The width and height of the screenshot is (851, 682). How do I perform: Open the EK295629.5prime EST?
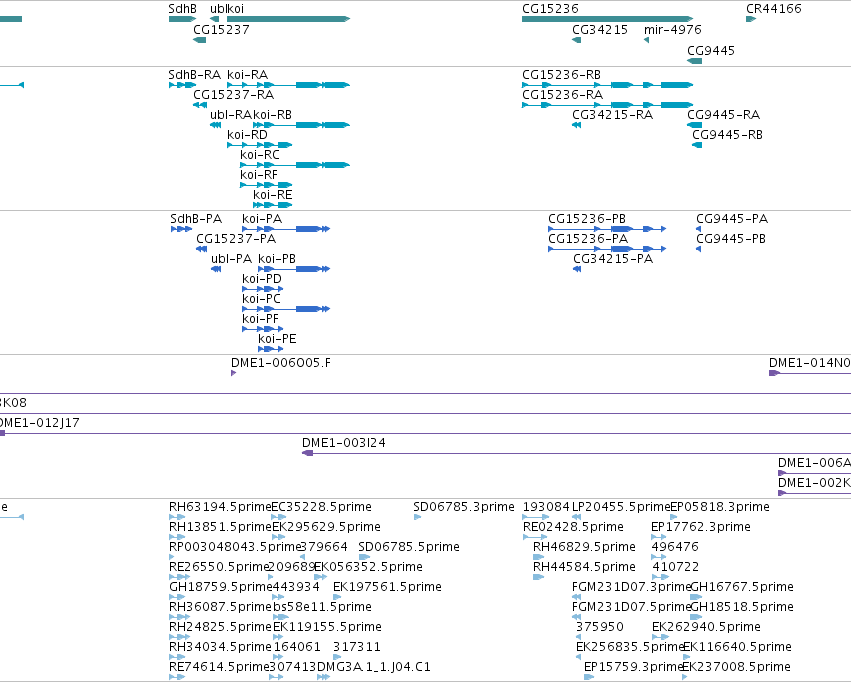coord(278,537)
